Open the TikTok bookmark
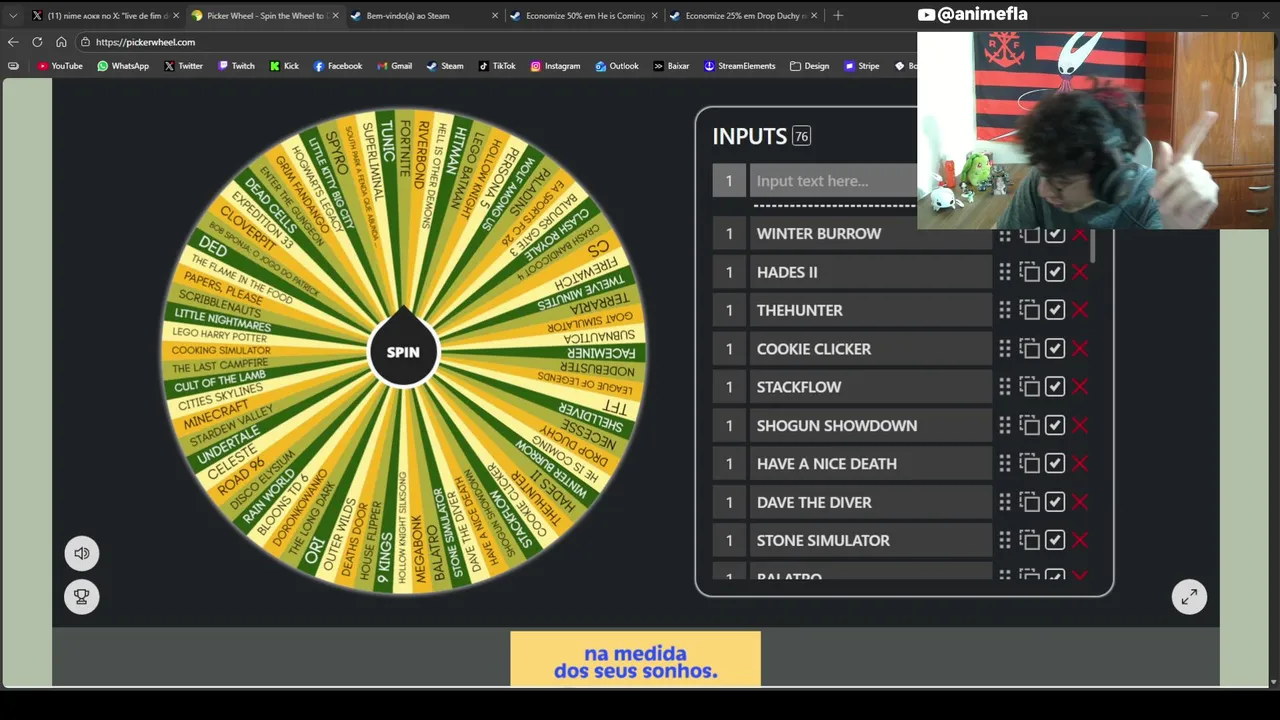 click(497, 66)
